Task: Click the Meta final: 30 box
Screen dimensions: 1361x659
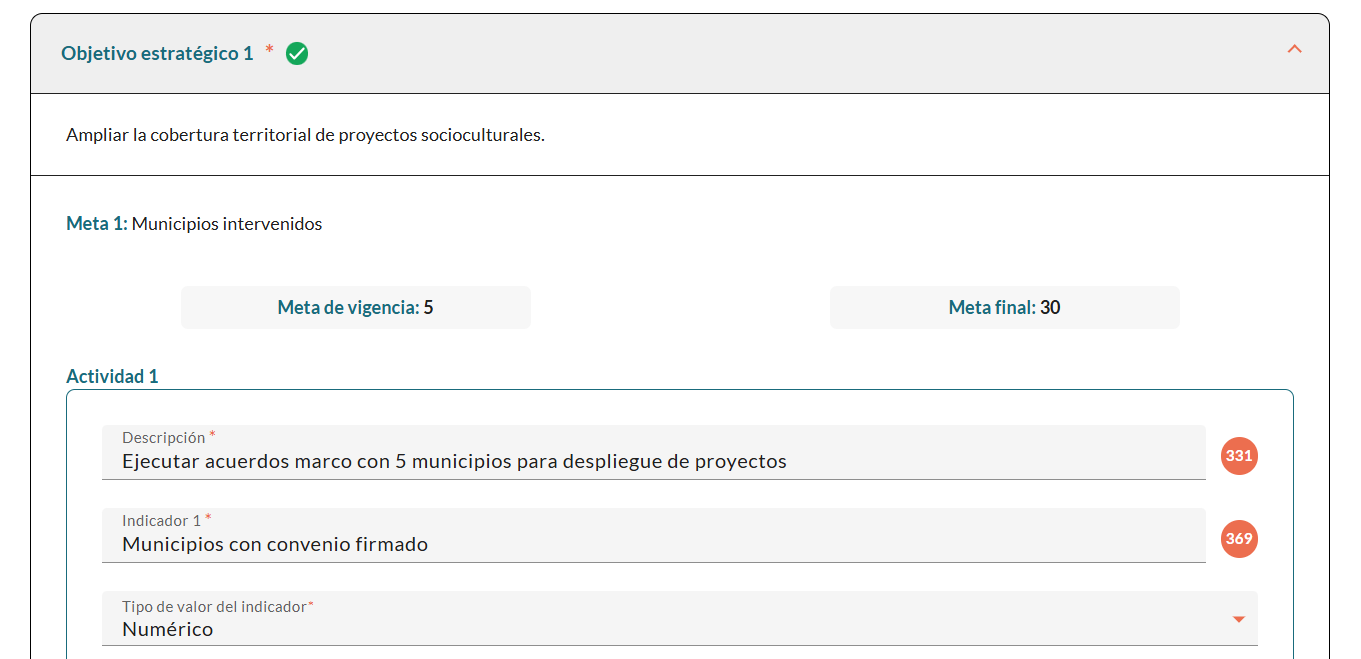Action: tap(1004, 307)
